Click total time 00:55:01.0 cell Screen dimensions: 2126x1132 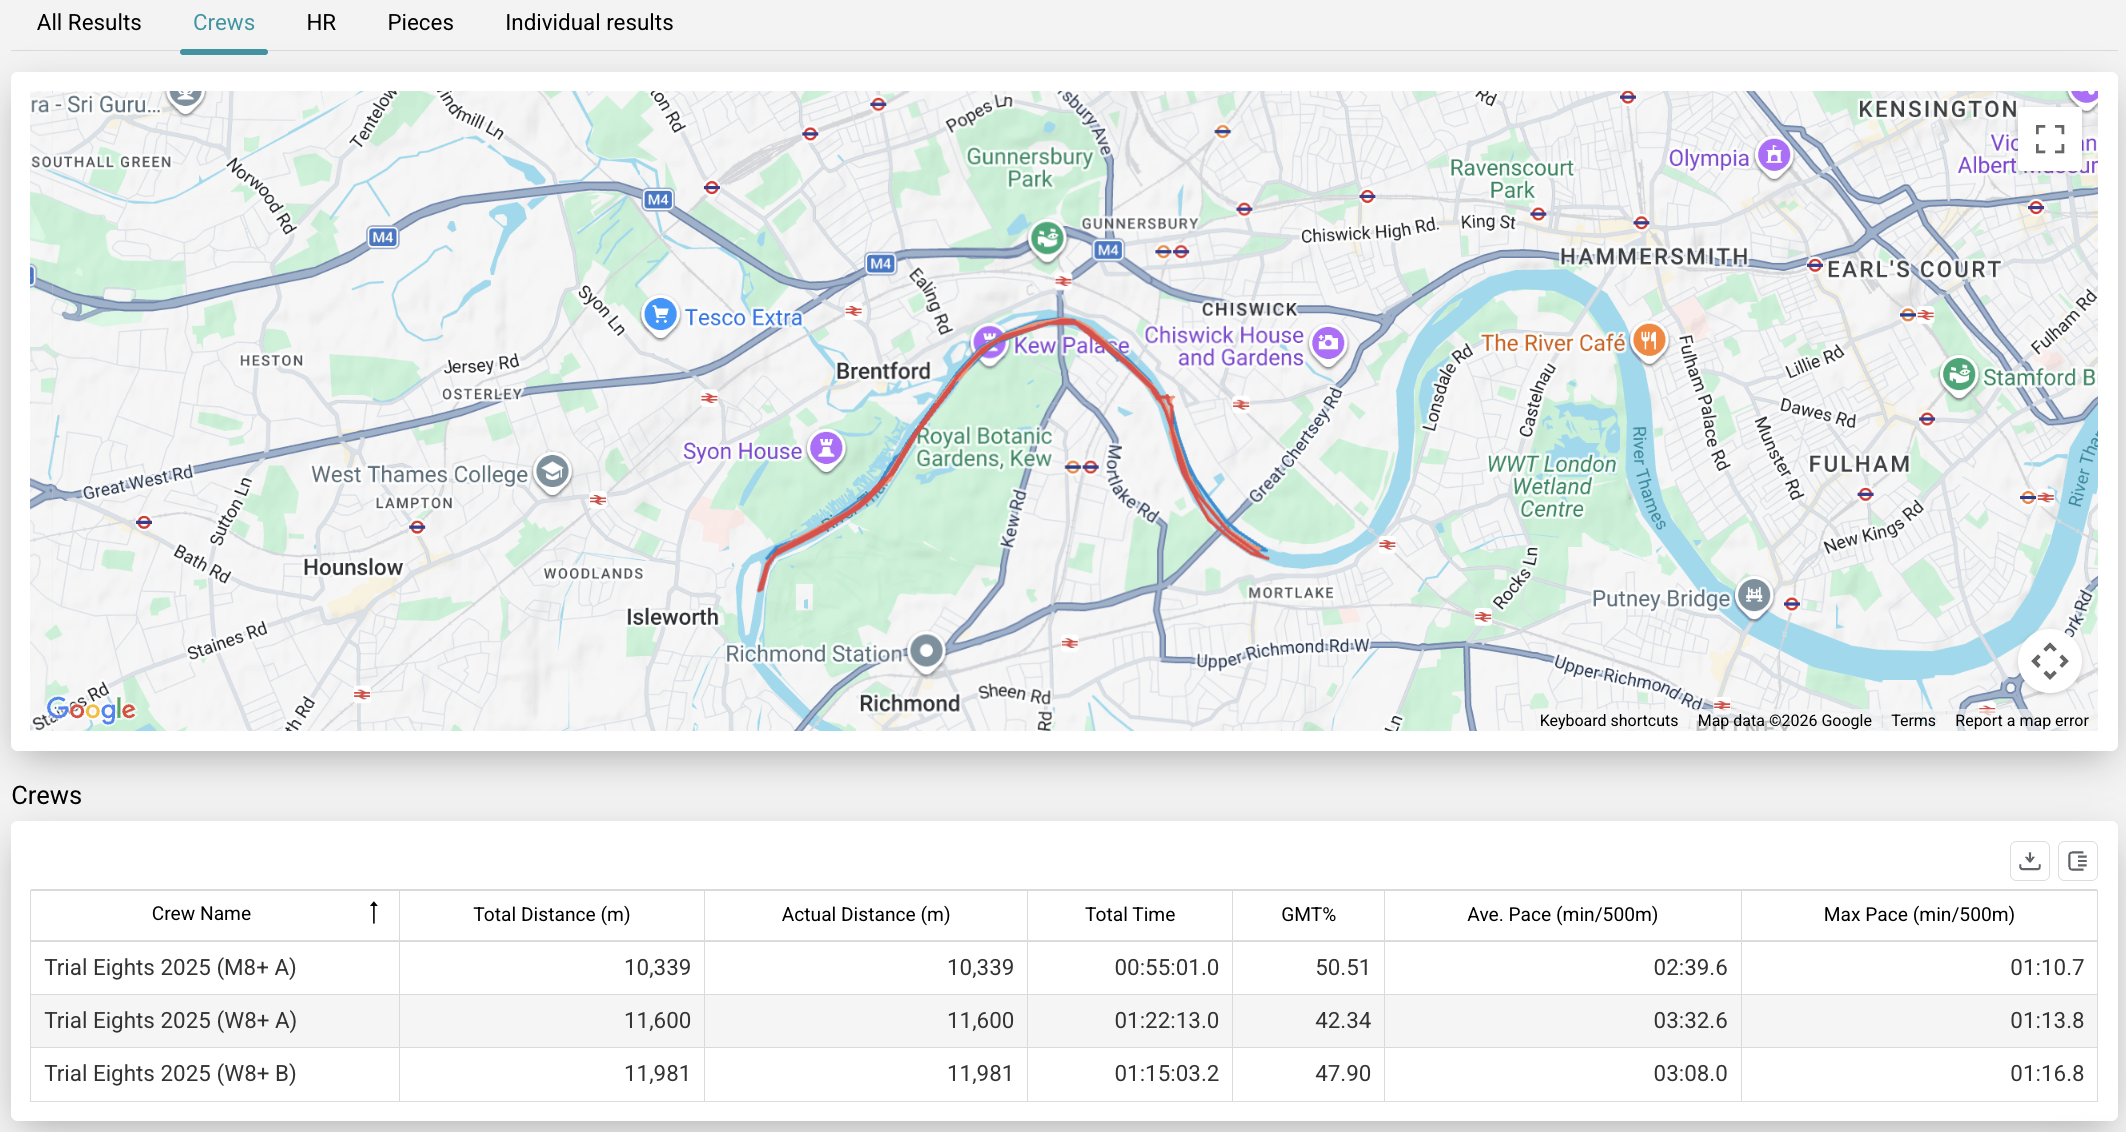[x=1130, y=967]
